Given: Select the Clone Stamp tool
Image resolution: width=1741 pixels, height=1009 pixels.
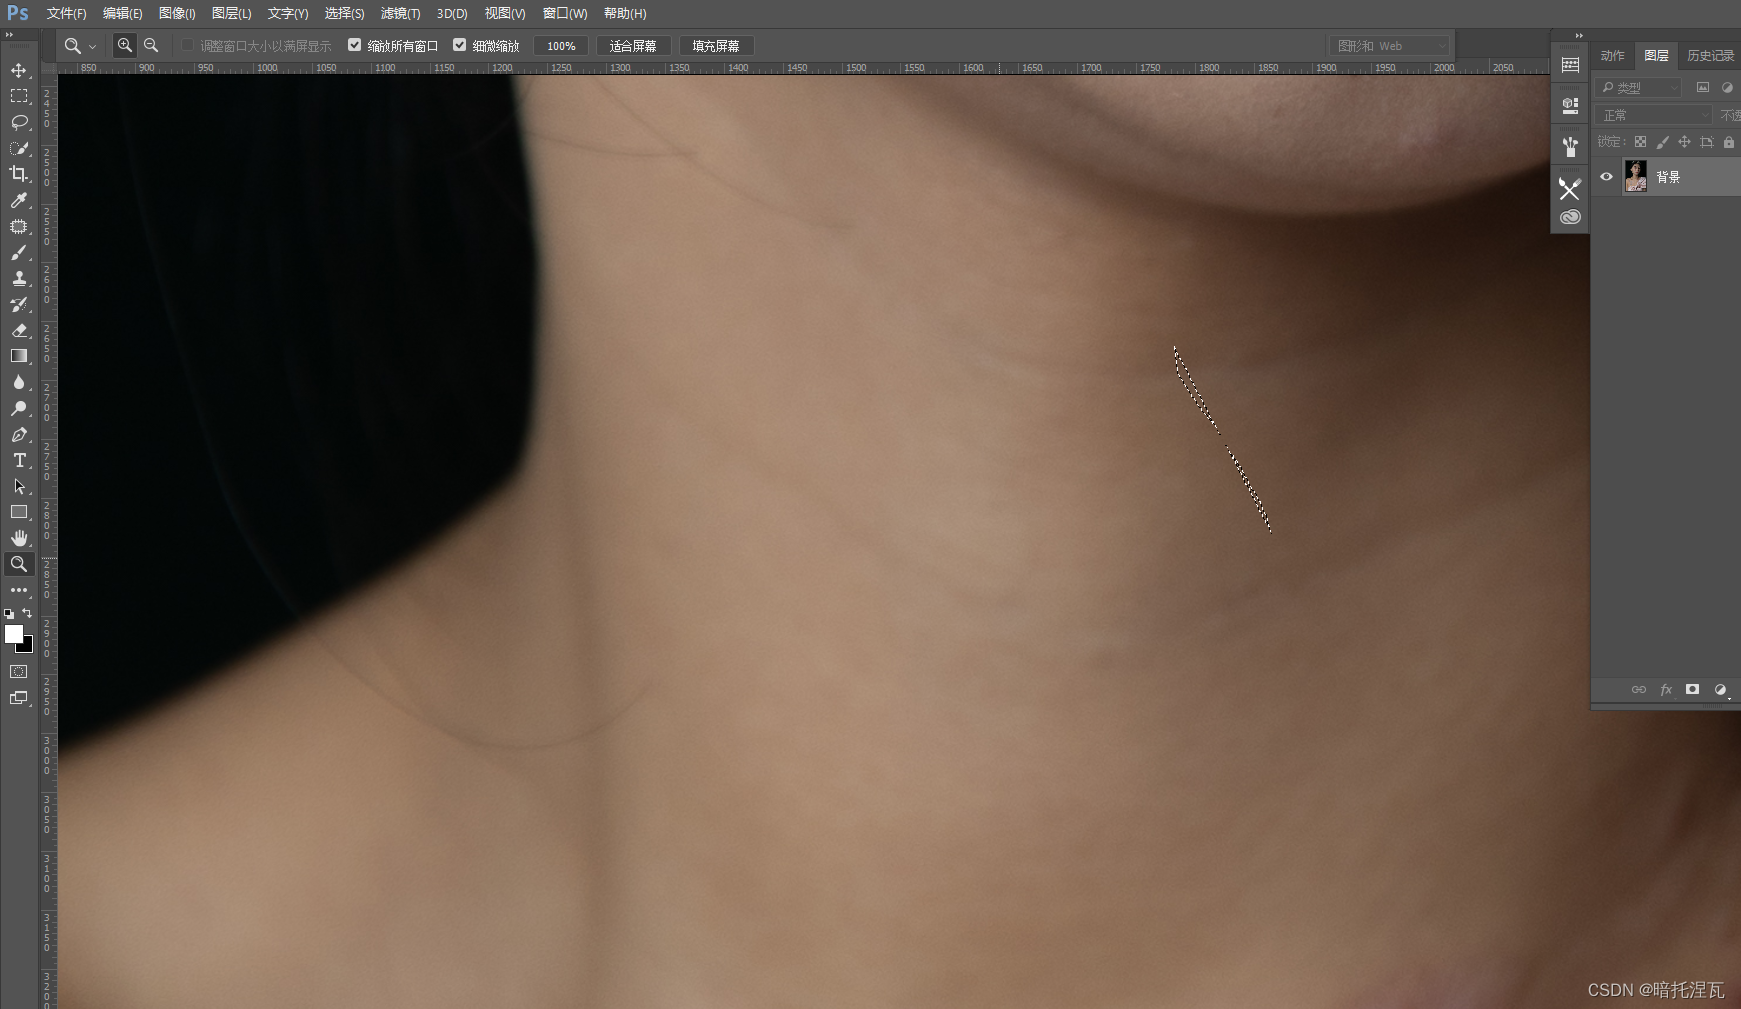Looking at the screenshot, I should point(19,279).
